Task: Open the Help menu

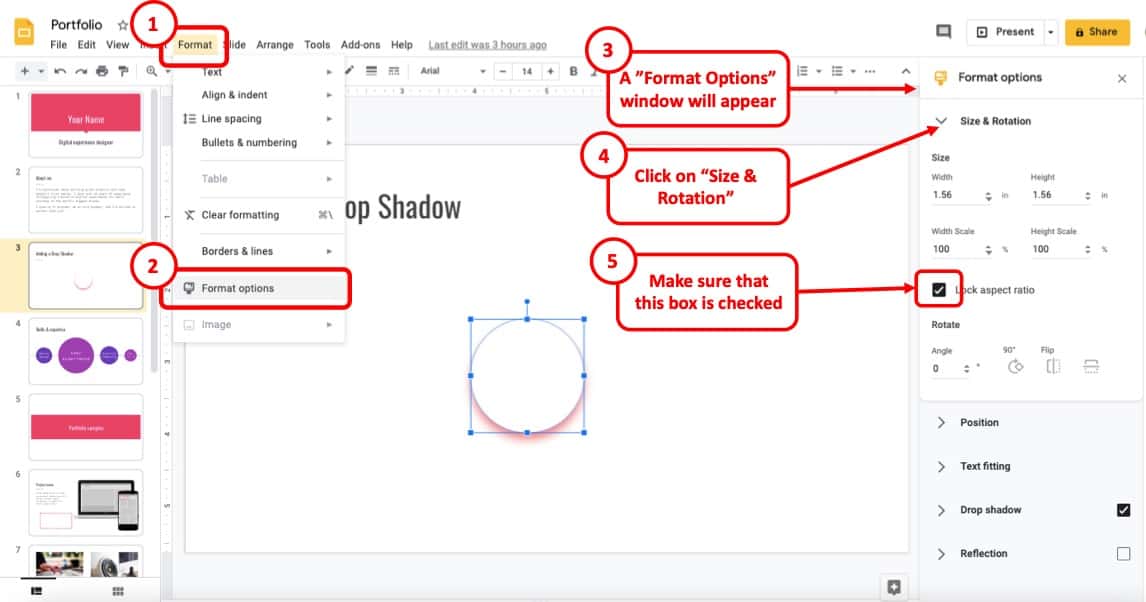Action: [x=401, y=45]
